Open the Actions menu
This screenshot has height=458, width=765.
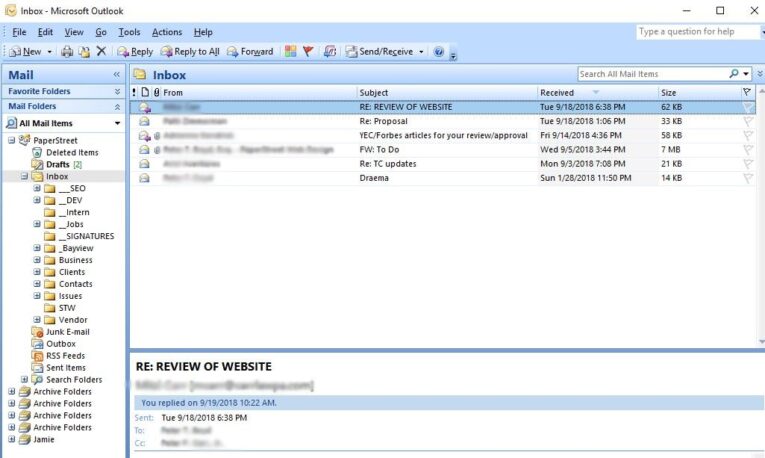(x=167, y=32)
